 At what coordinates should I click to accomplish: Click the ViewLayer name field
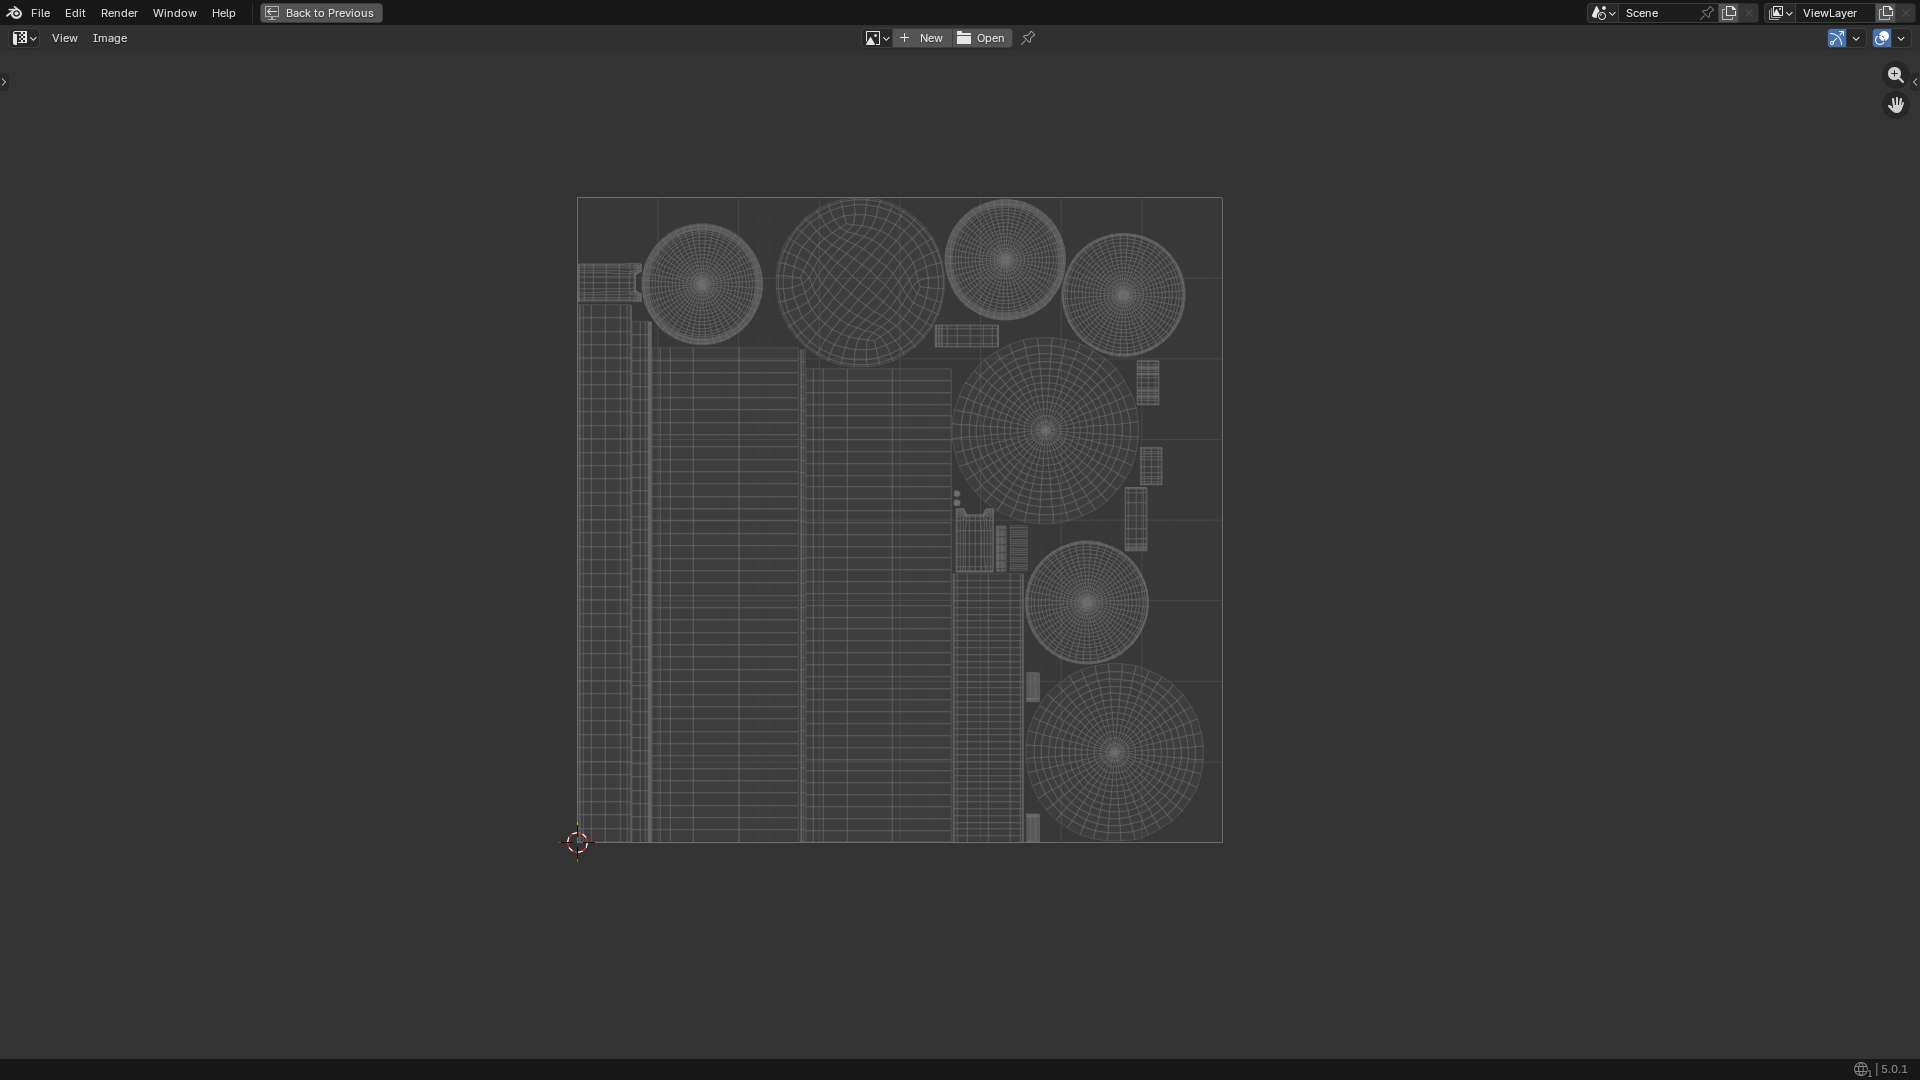coord(1835,13)
